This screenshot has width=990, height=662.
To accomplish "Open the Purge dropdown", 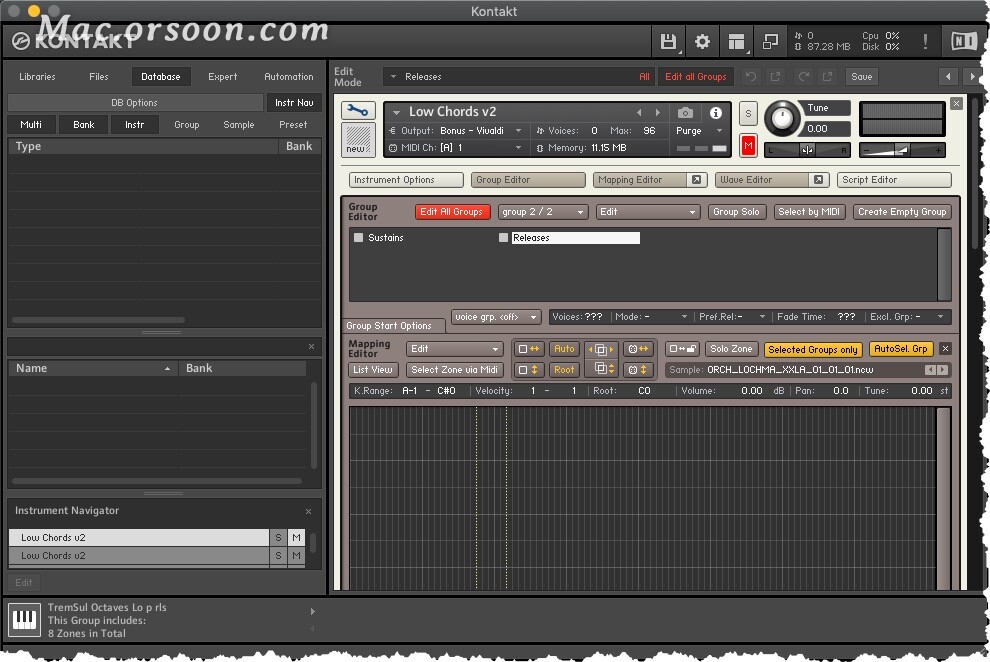I will [700, 131].
